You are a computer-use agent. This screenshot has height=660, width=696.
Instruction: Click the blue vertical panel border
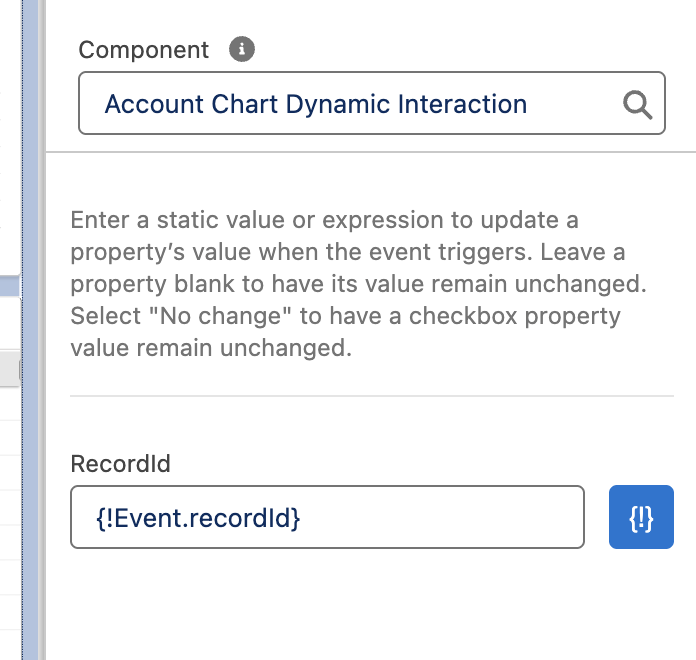[30, 330]
